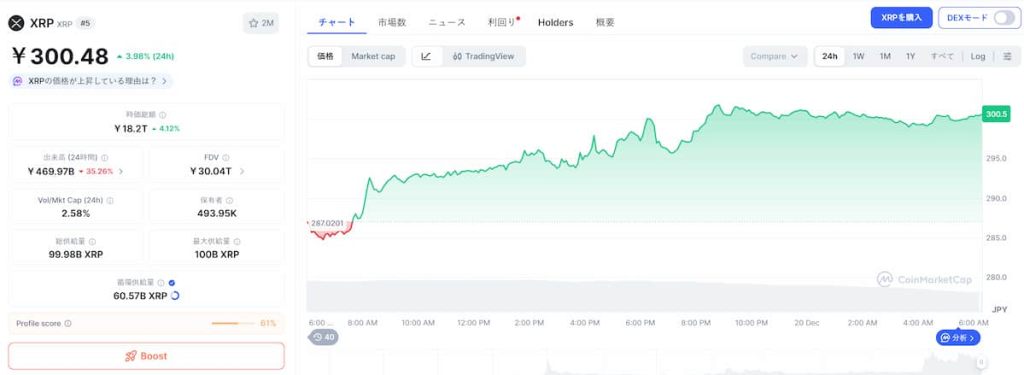Click info icon next to Profile score
The width and height of the screenshot is (1024, 375).
[x=68, y=323]
